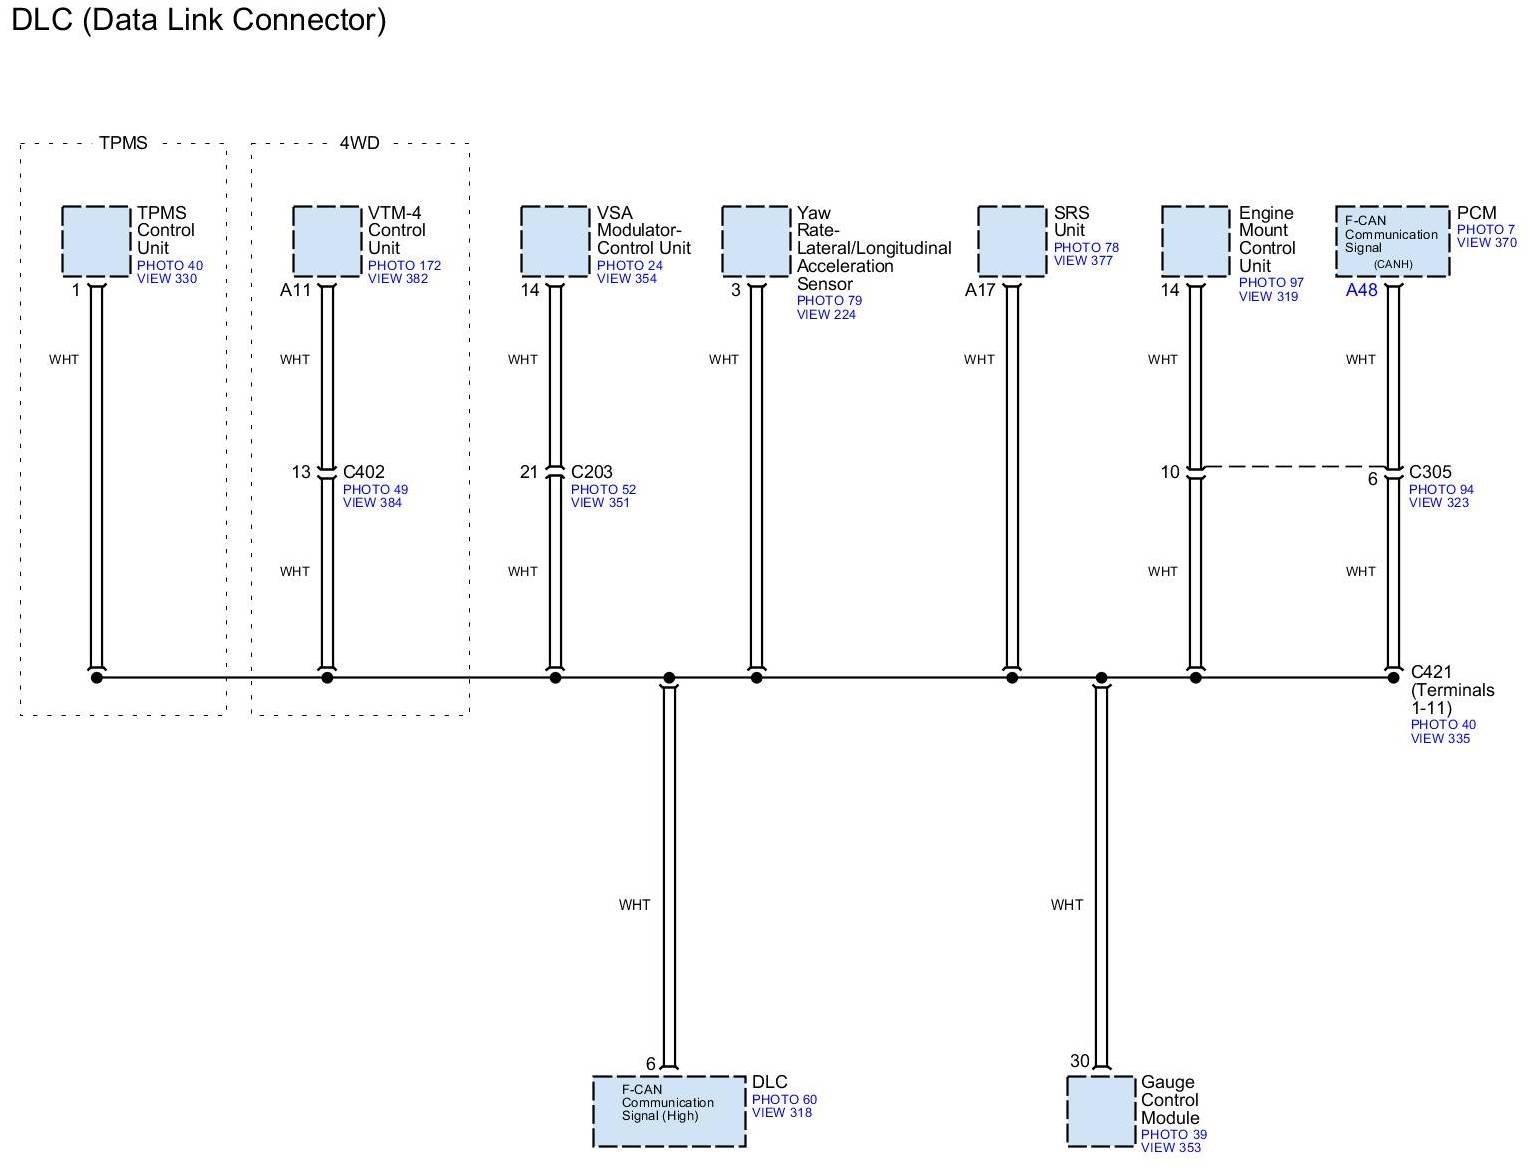Click the VSA Modulator-Control Unit box
The height and width of the screenshot is (1175, 1535).
[555, 241]
